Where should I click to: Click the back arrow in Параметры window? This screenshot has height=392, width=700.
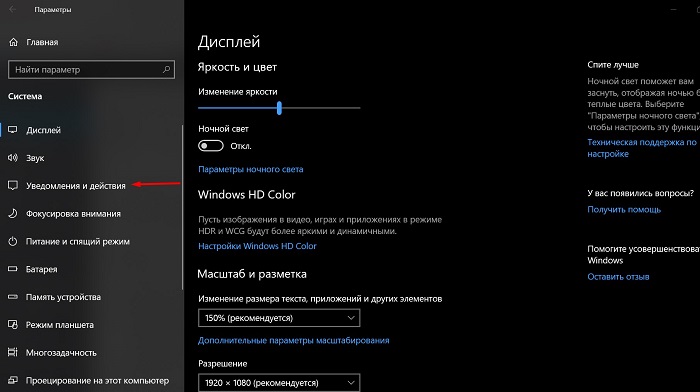[x=12, y=9]
